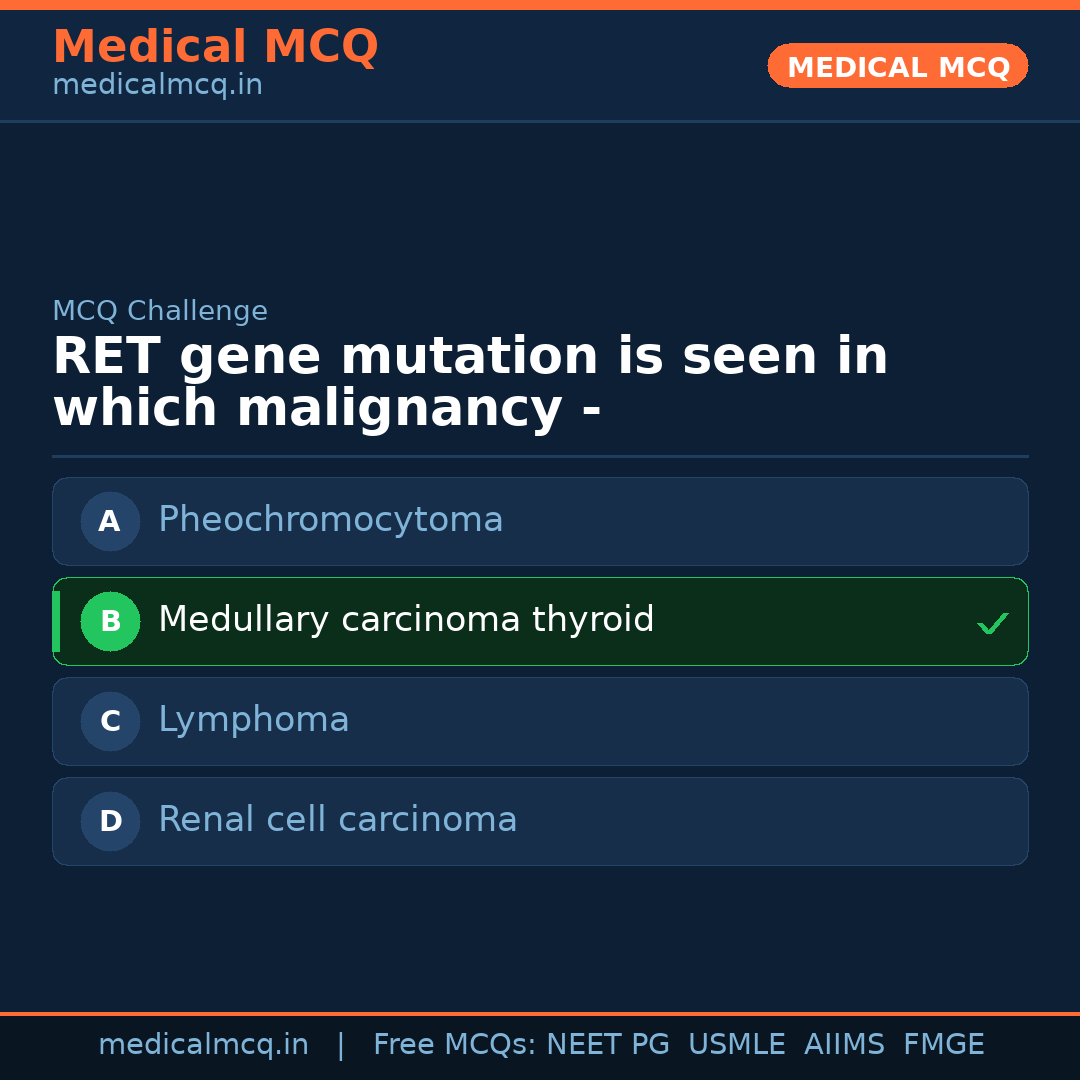Open the medicalmcq.in link in the footer
The height and width of the screenshot is (1080, 1080).
point(203,1045)
